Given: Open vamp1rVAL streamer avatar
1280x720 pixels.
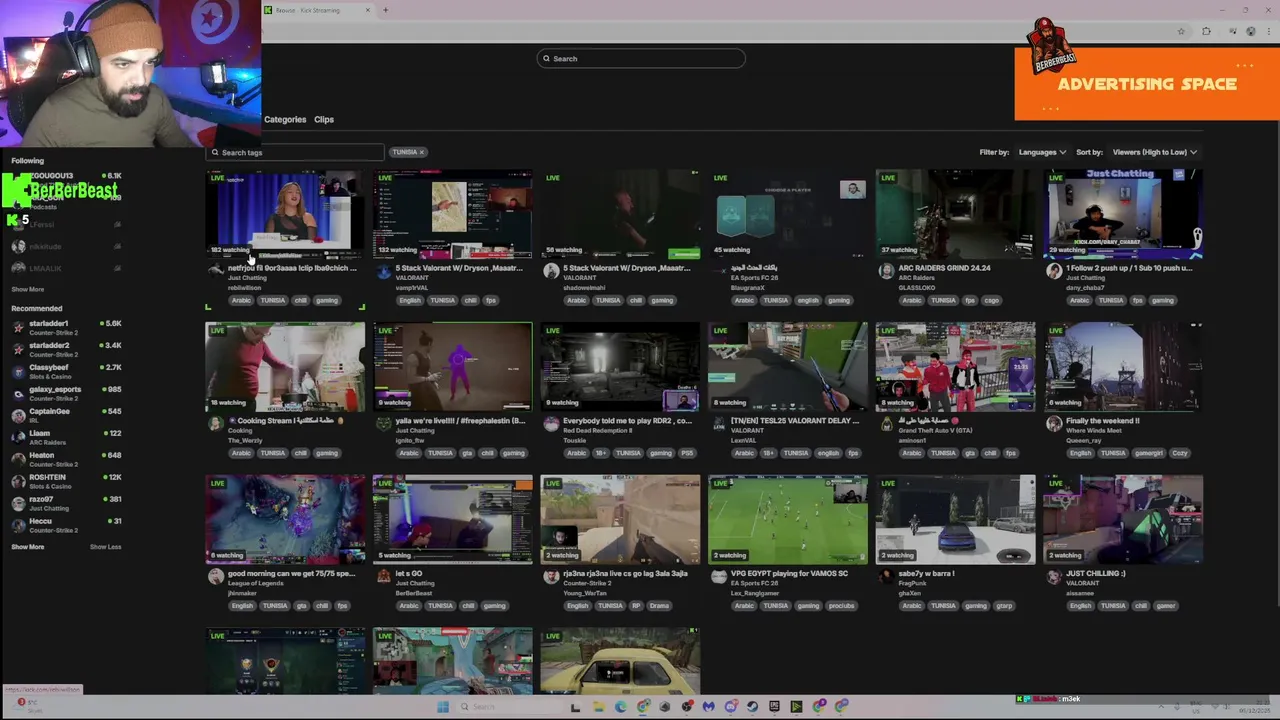Looking at the screenshot, I should click(x=383, y=271).
